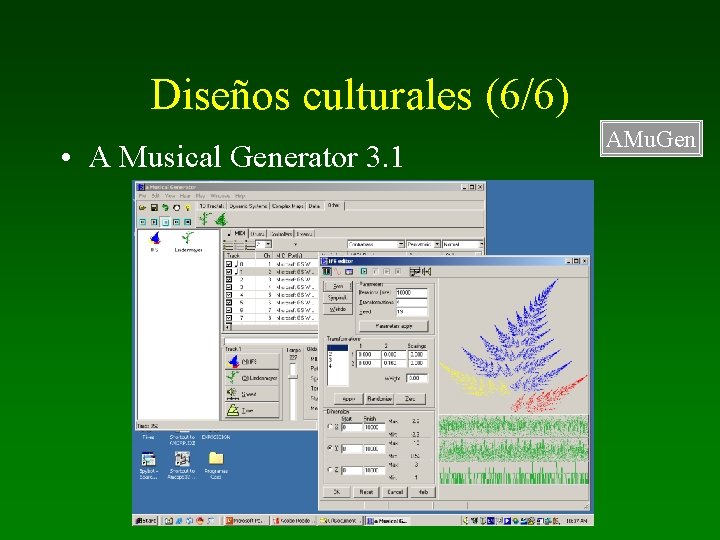Click the Windows Start button

pos(146,521)
